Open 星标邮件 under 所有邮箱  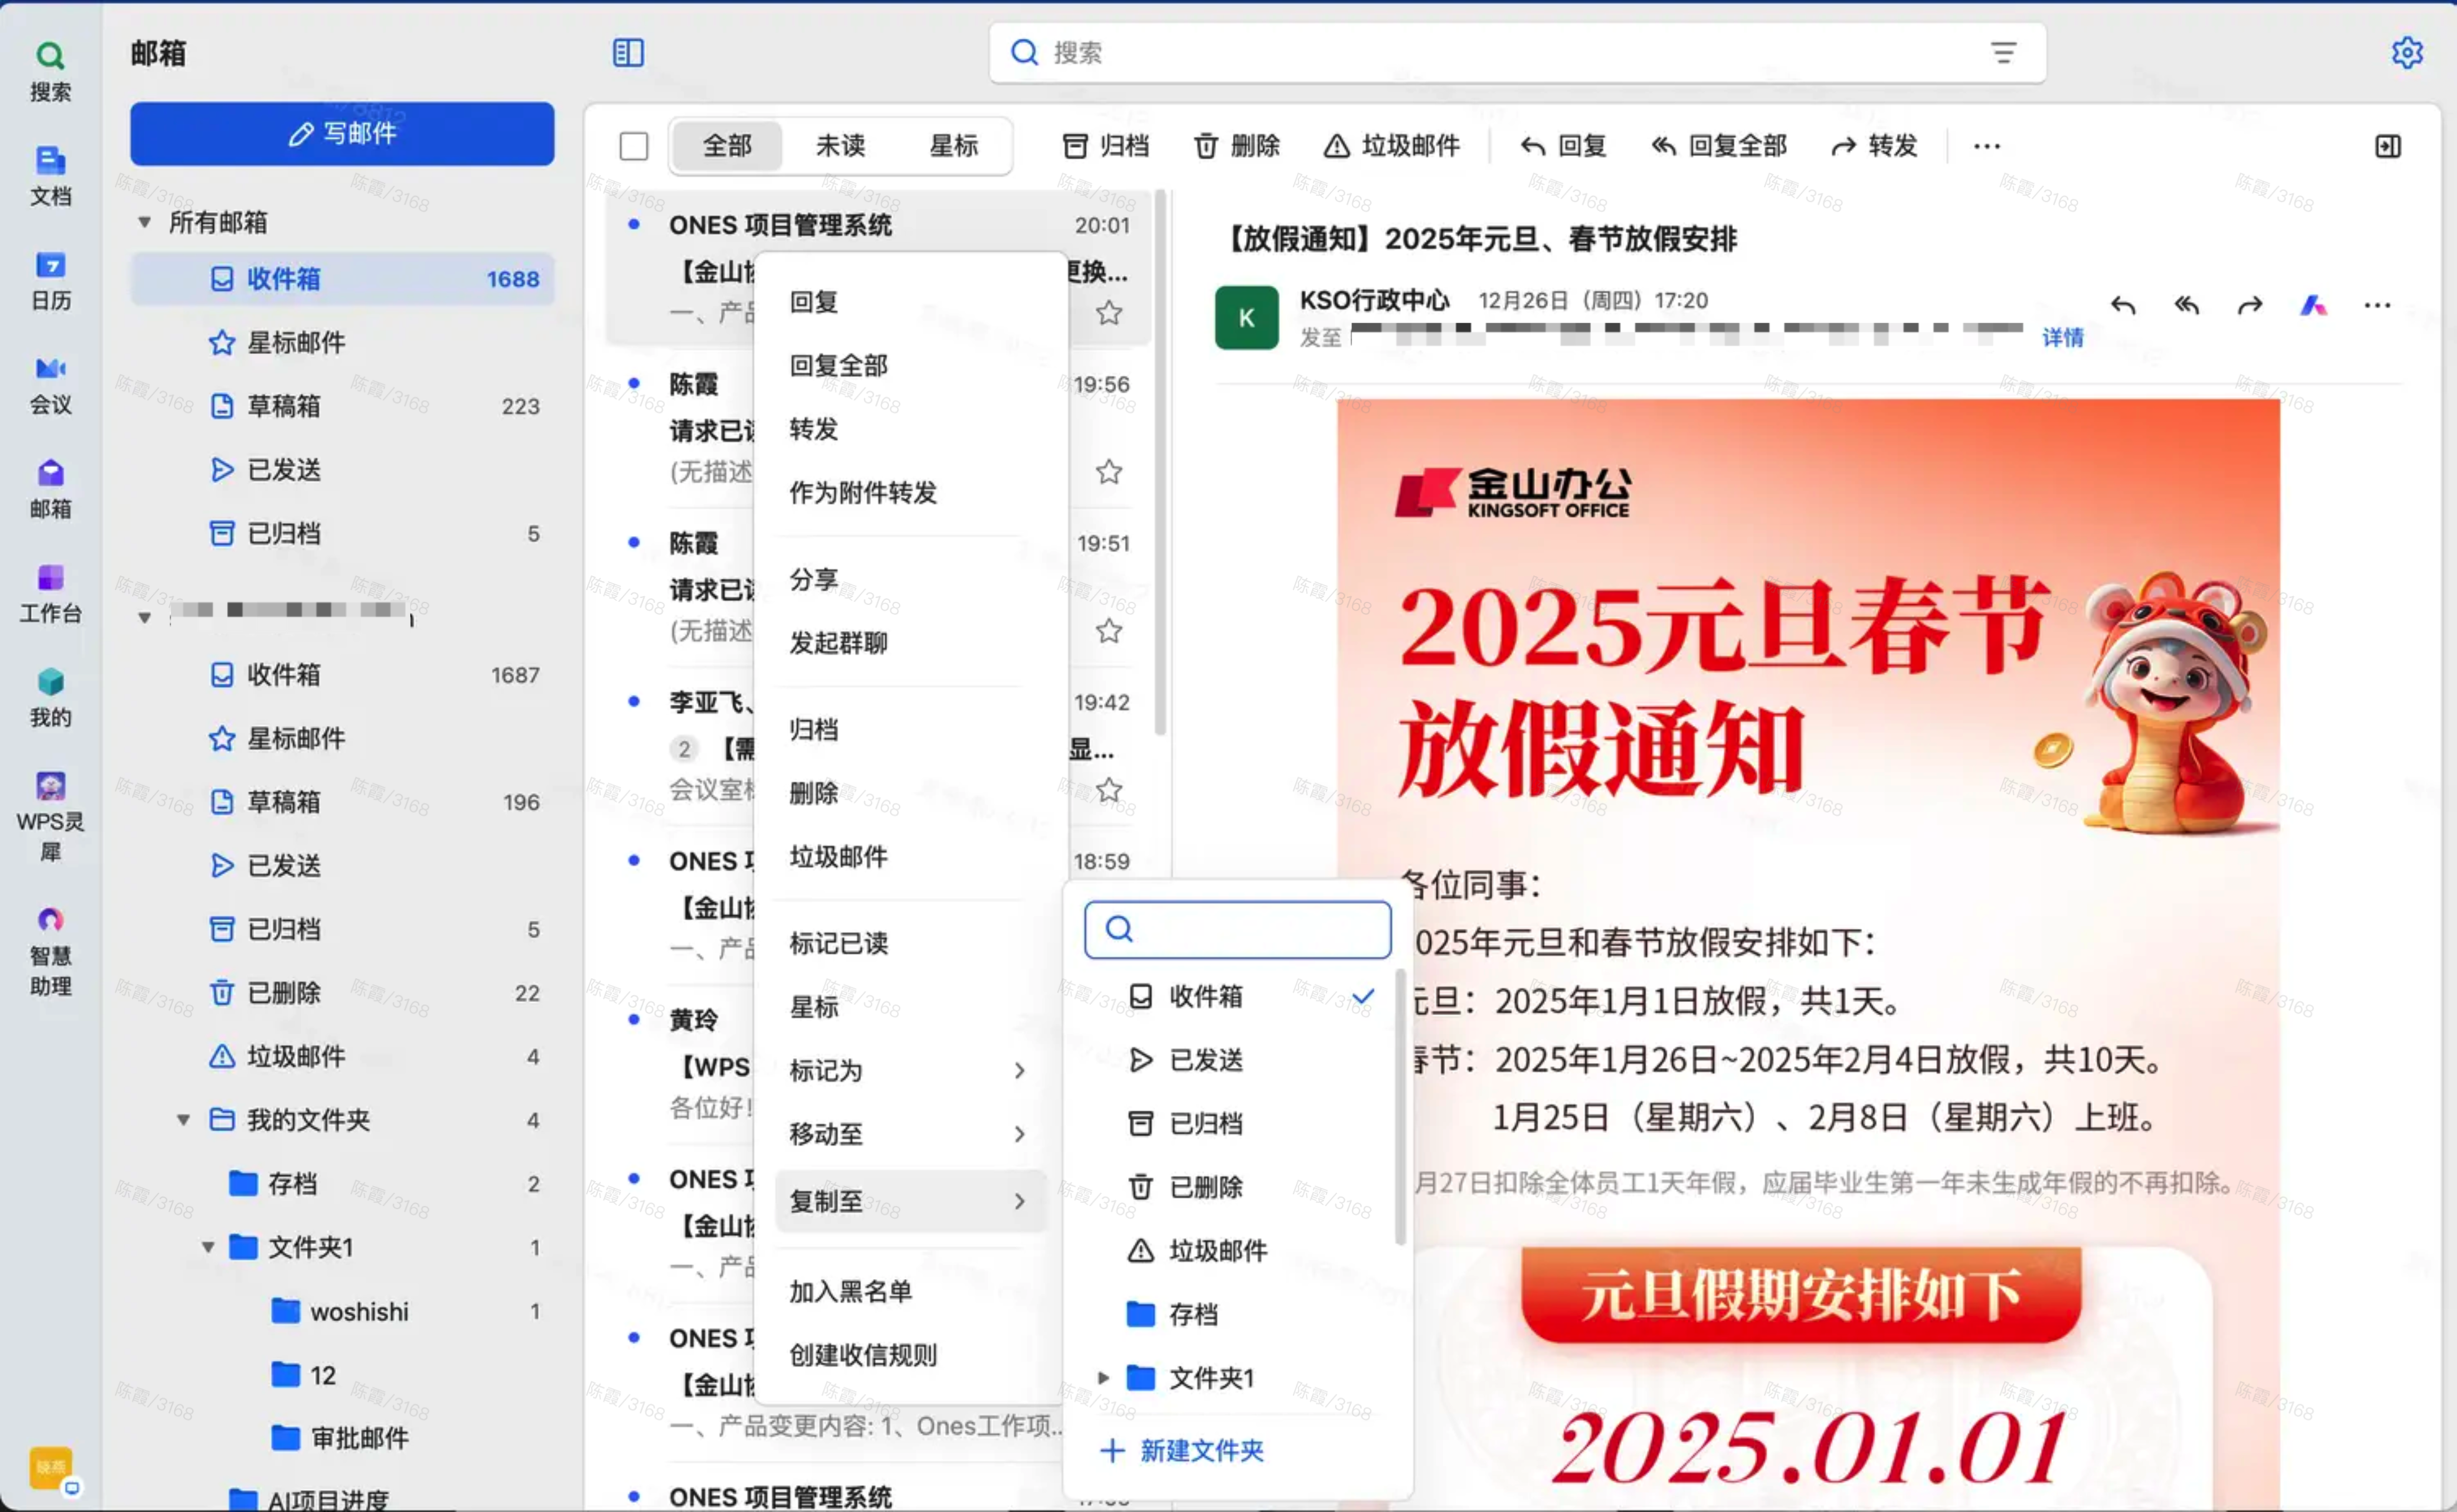[x=342, y=343]
